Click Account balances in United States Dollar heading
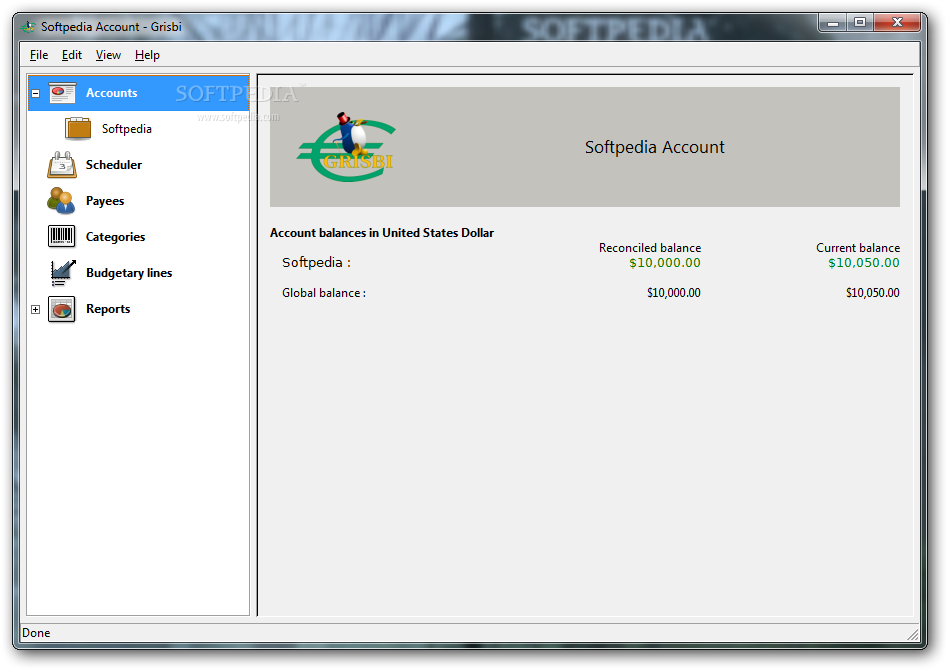948x670 pixels. click(x=381, y=233)
